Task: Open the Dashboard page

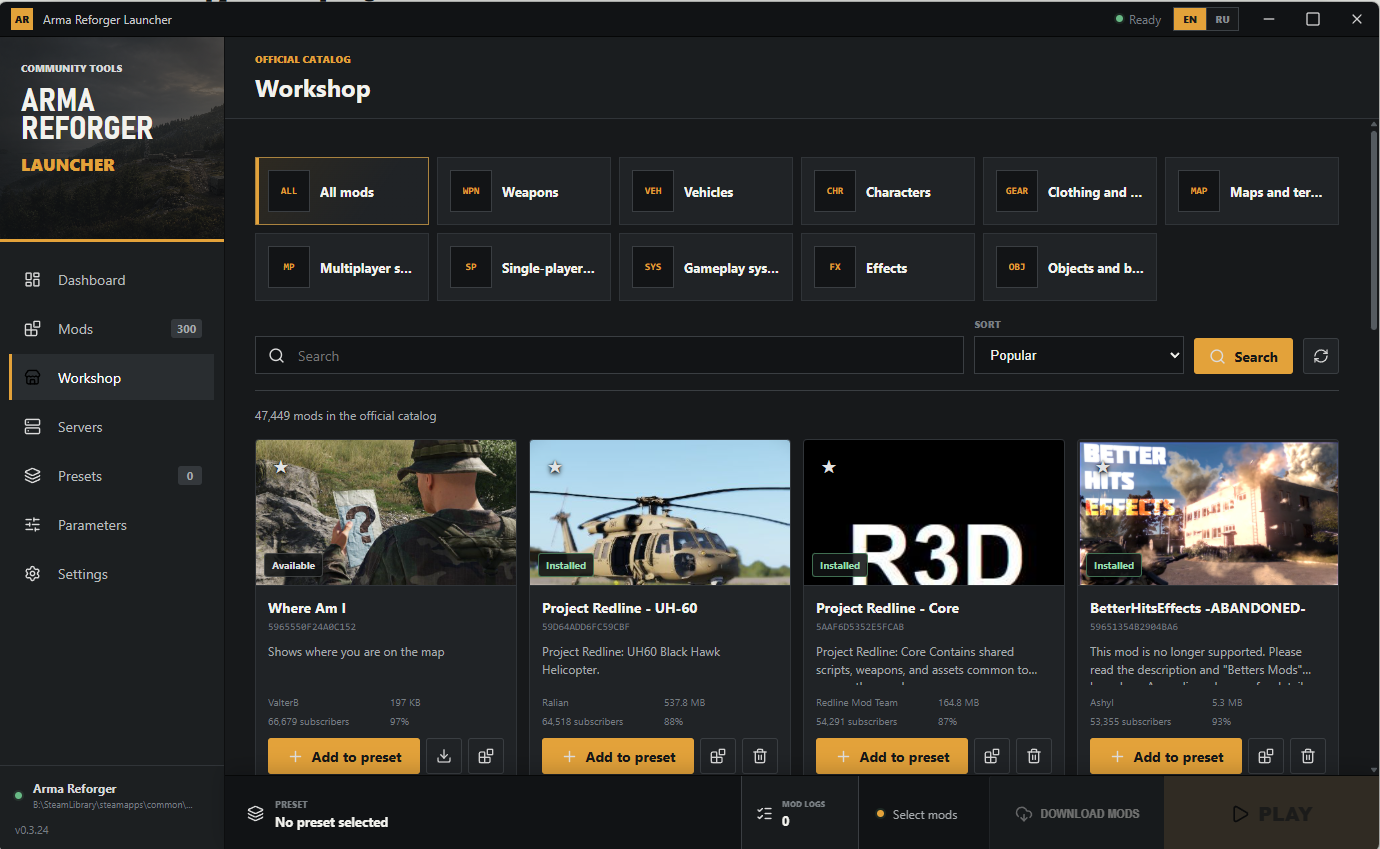Action: pyautogui.click(x=111, y=280)
